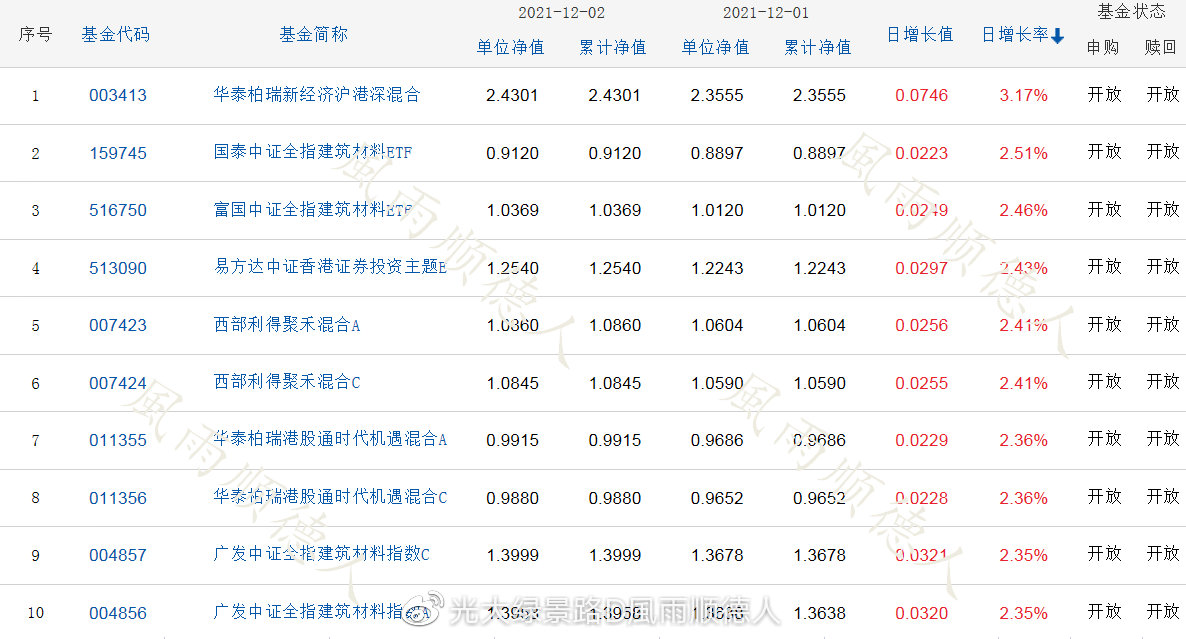Open 华泰柏瑞港股通时代机遇混合C link

click(330, 497)
